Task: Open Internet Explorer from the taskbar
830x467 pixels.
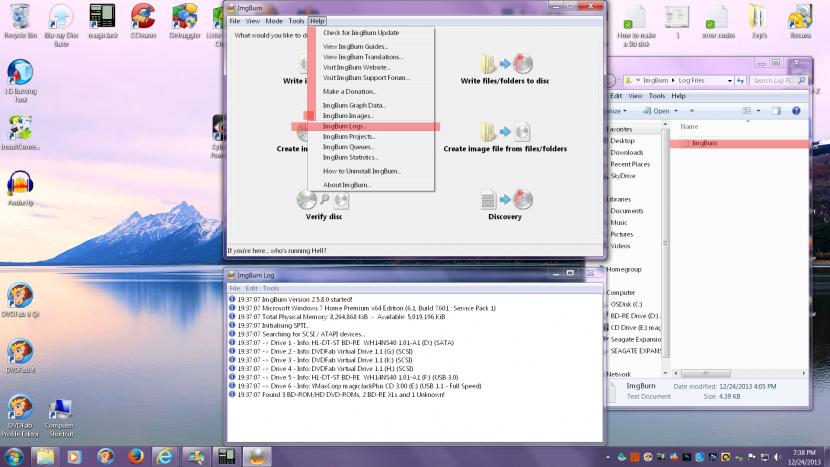Action: pyautogui.click(x=165, y=456)
